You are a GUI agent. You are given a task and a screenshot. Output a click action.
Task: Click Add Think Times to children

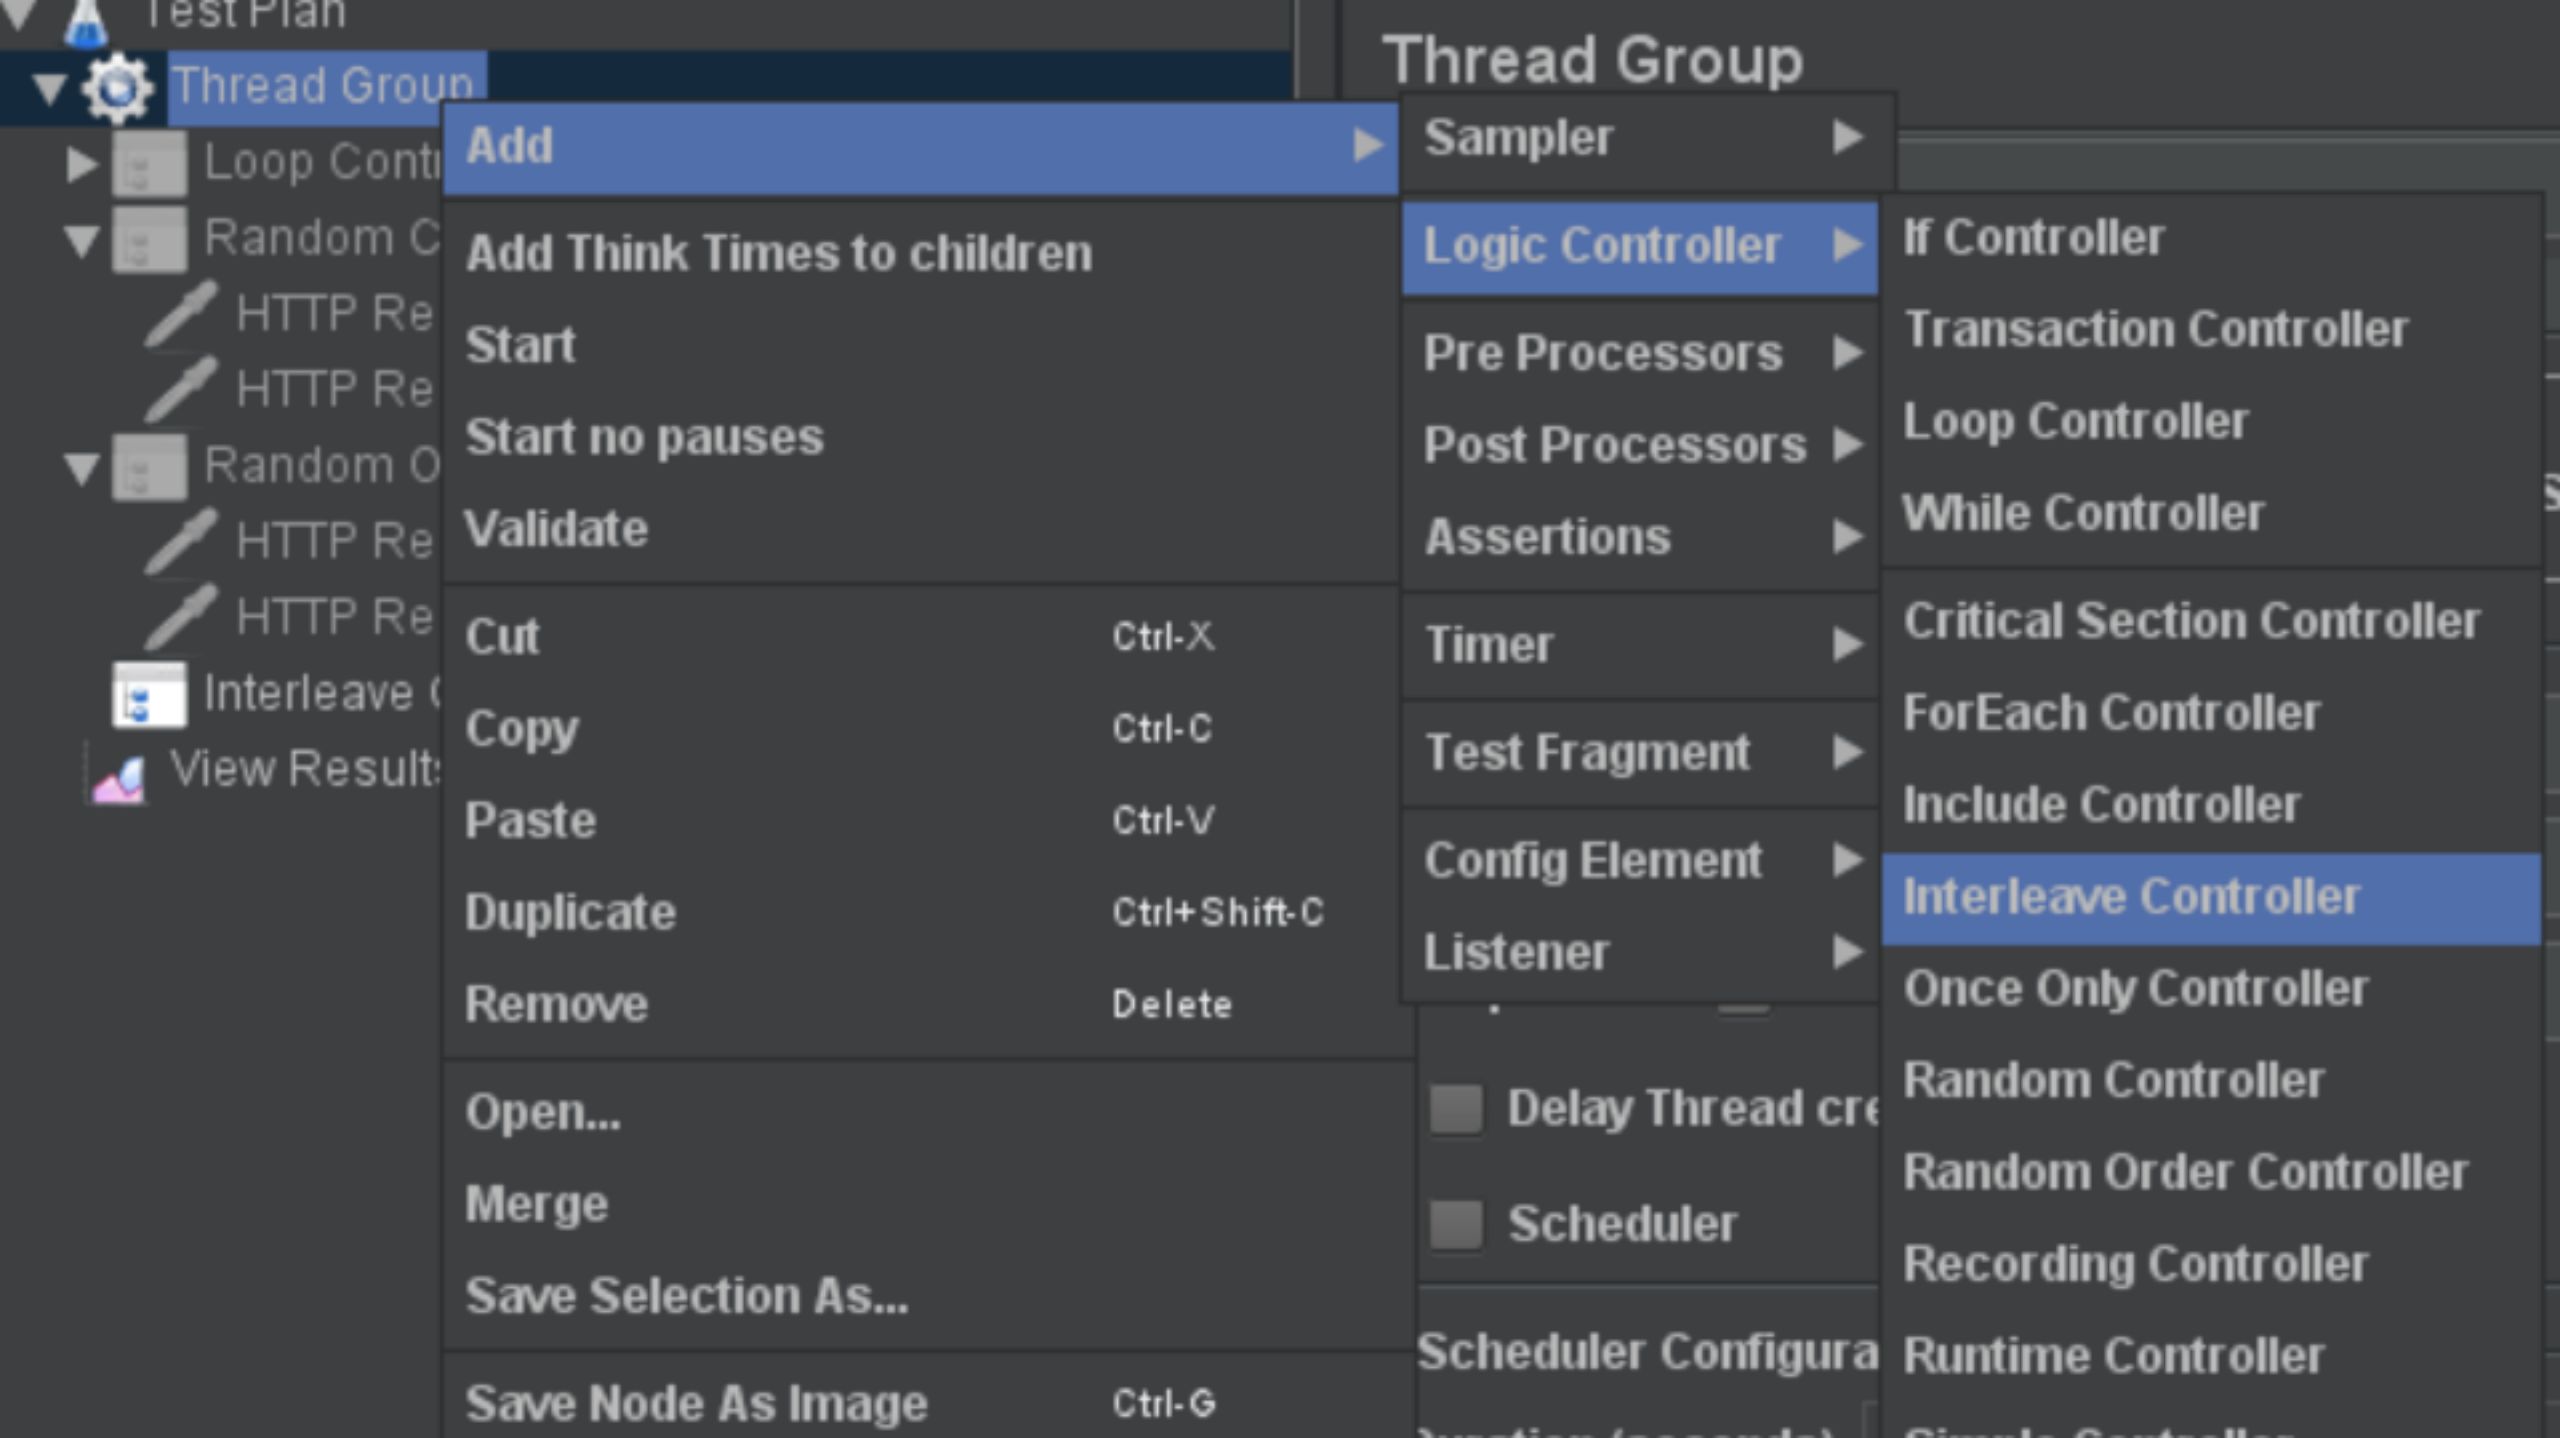click(779, 254)
